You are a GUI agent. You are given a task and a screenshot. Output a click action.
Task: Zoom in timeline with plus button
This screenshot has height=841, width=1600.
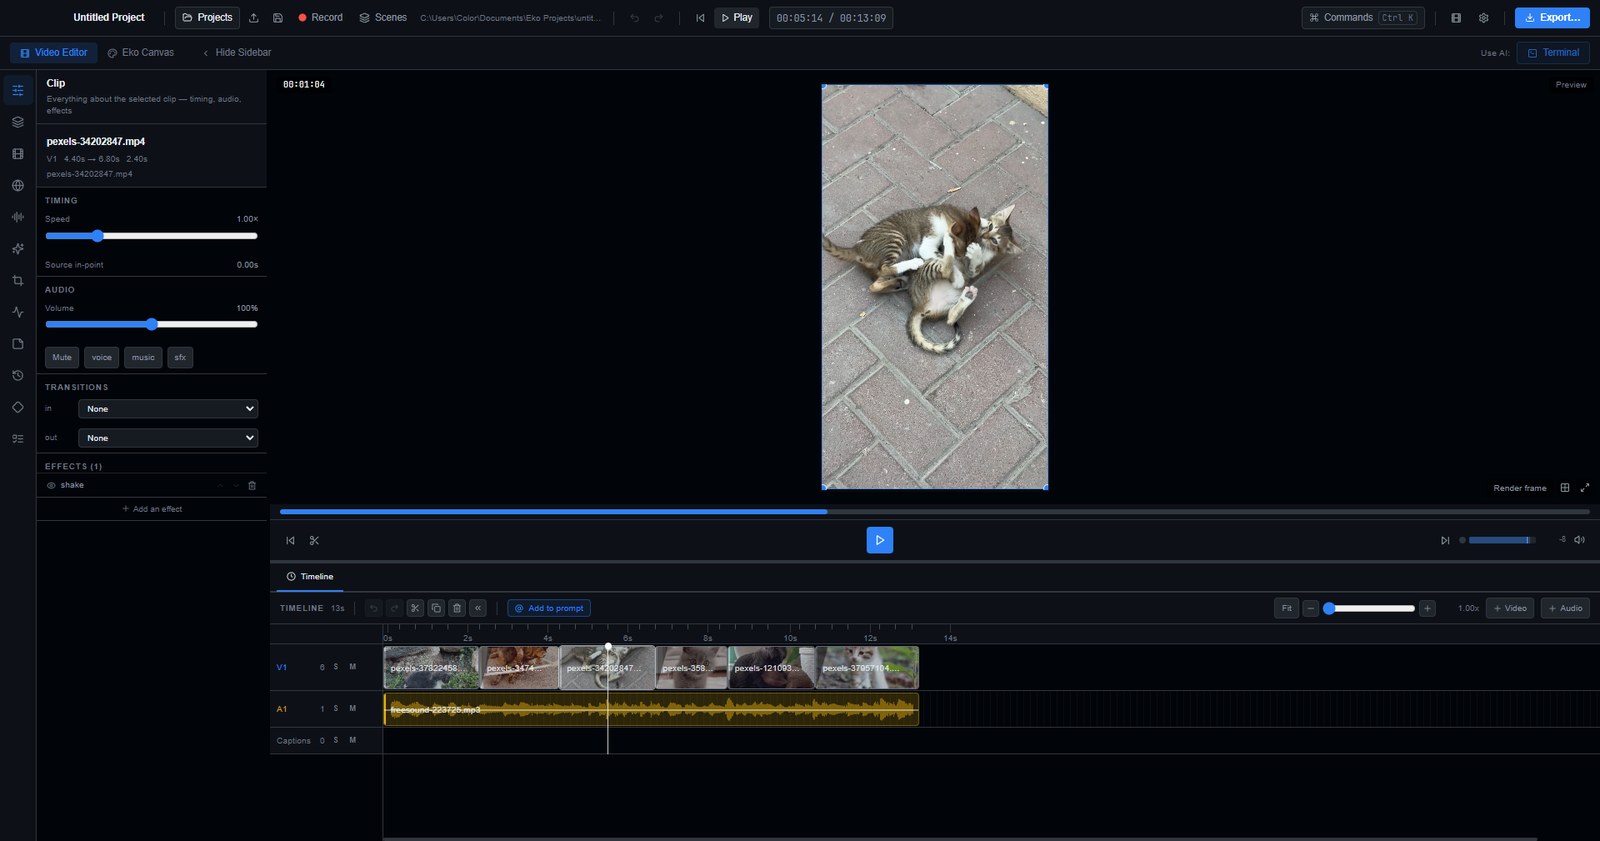pos(1428,608)
